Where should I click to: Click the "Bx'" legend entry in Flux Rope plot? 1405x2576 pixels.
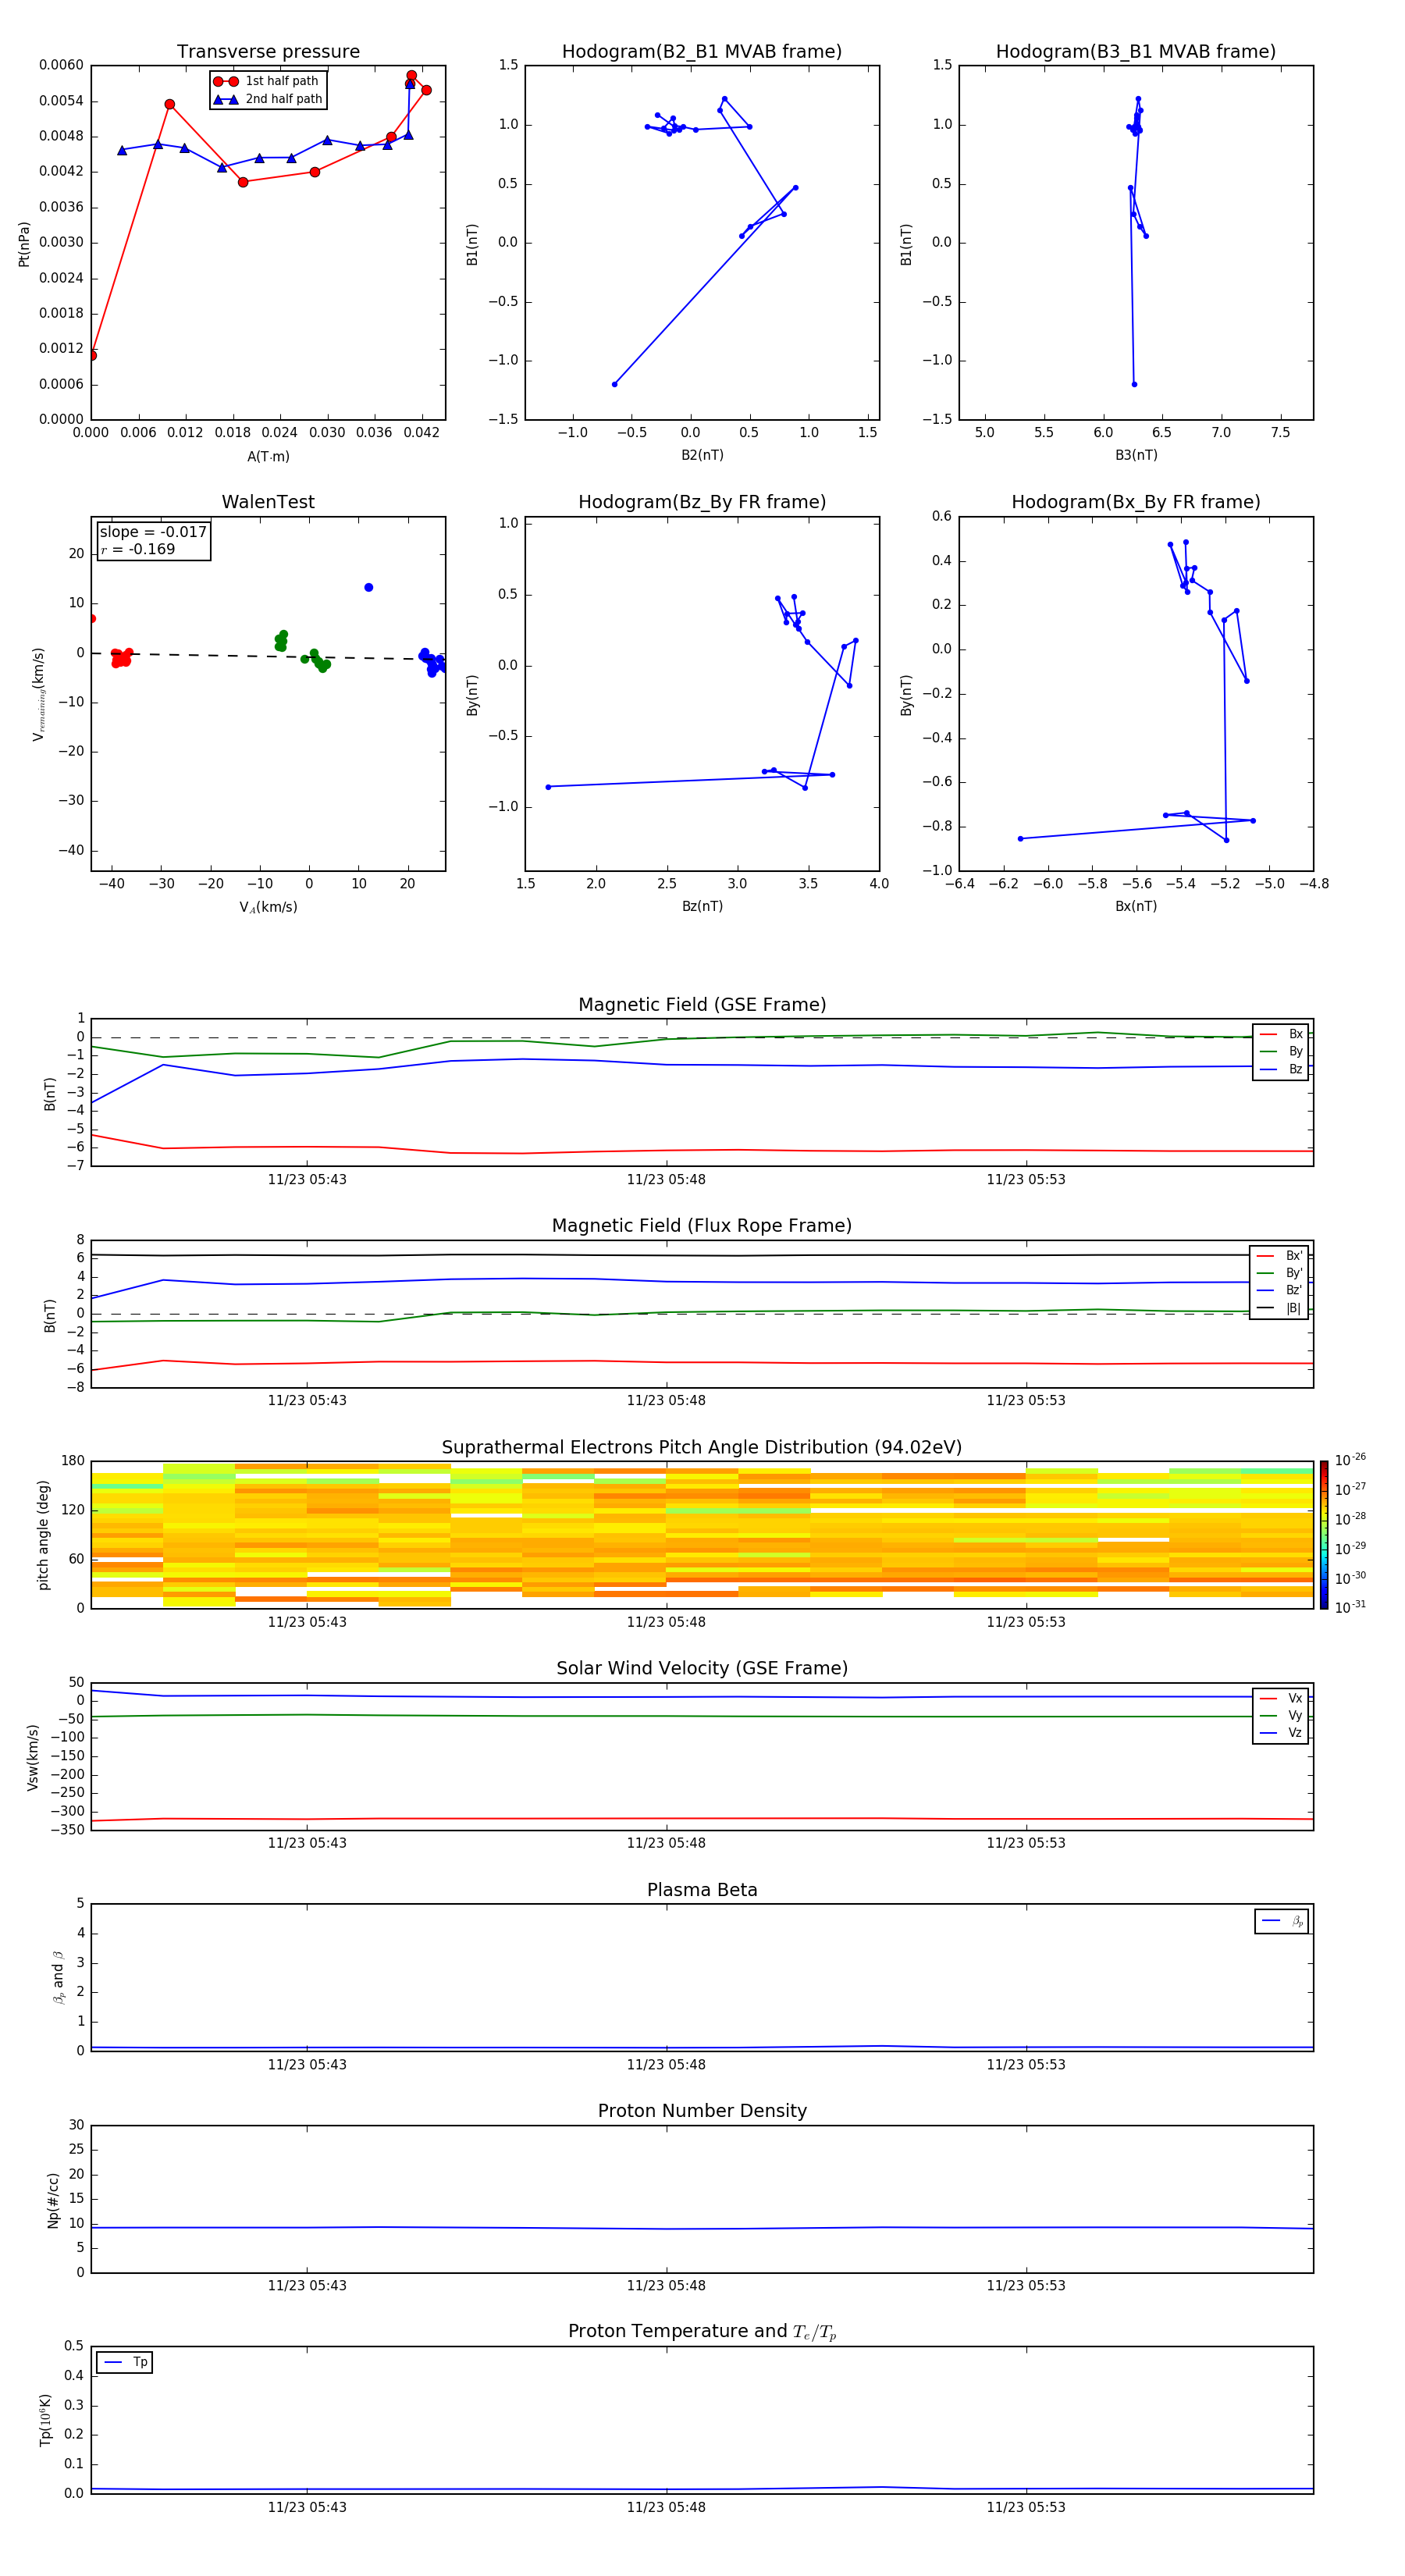click(1279, 1256)
